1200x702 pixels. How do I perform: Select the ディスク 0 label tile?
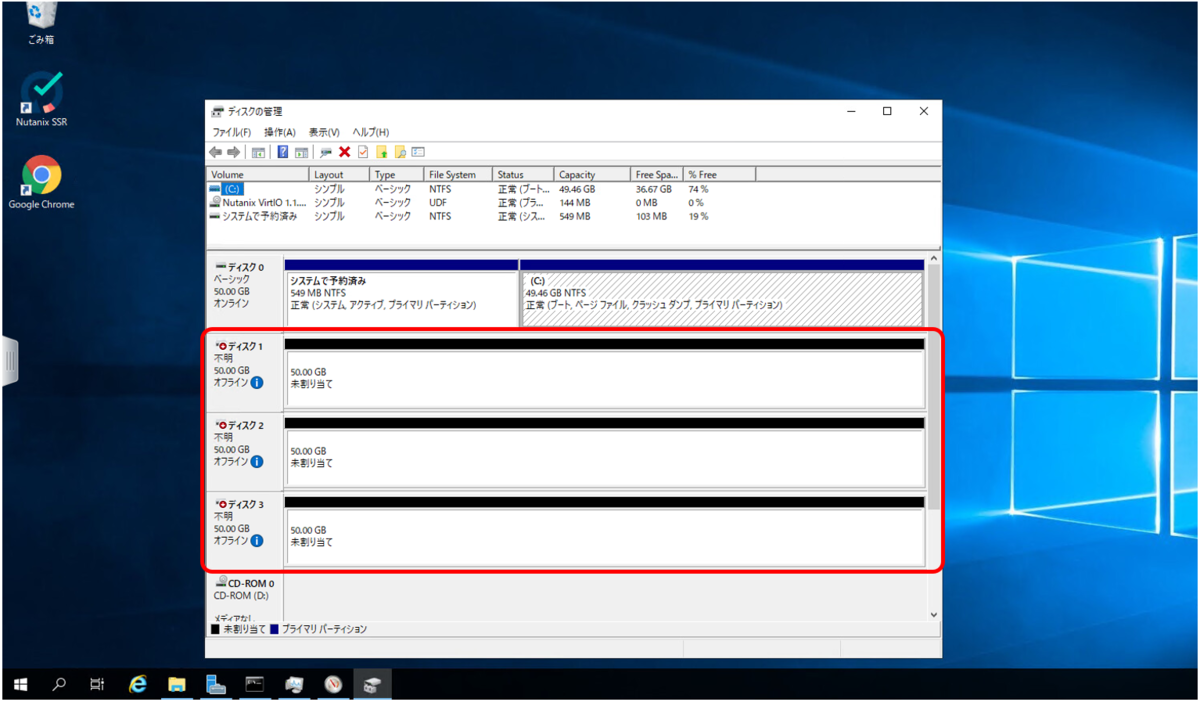(245, 293)
